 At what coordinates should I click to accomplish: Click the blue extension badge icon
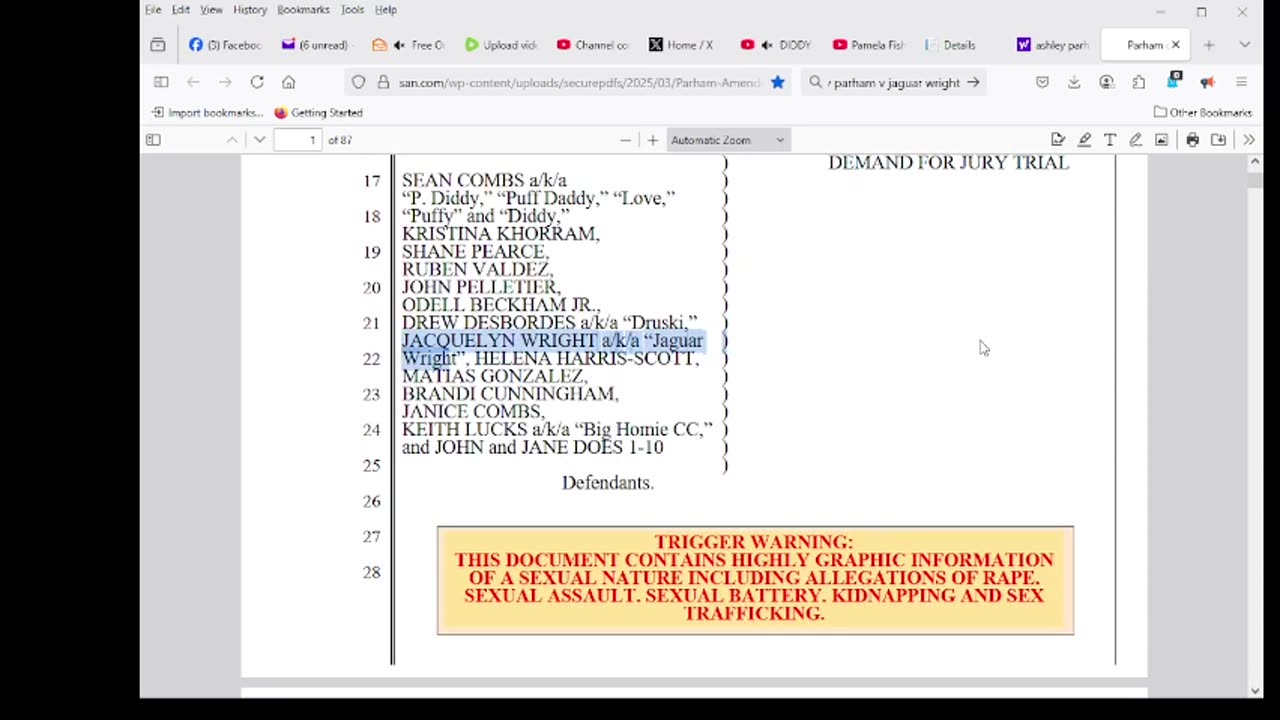point(1174,81)
